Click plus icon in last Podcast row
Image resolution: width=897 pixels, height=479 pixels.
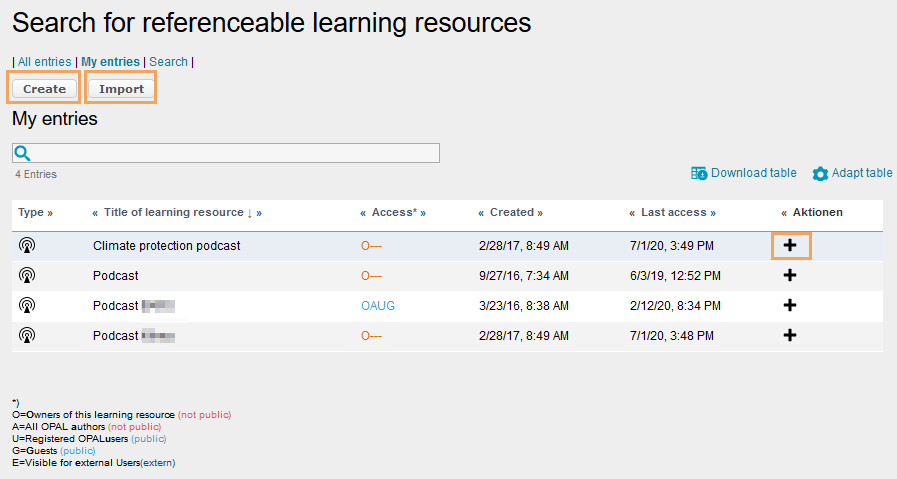[790, 335]
